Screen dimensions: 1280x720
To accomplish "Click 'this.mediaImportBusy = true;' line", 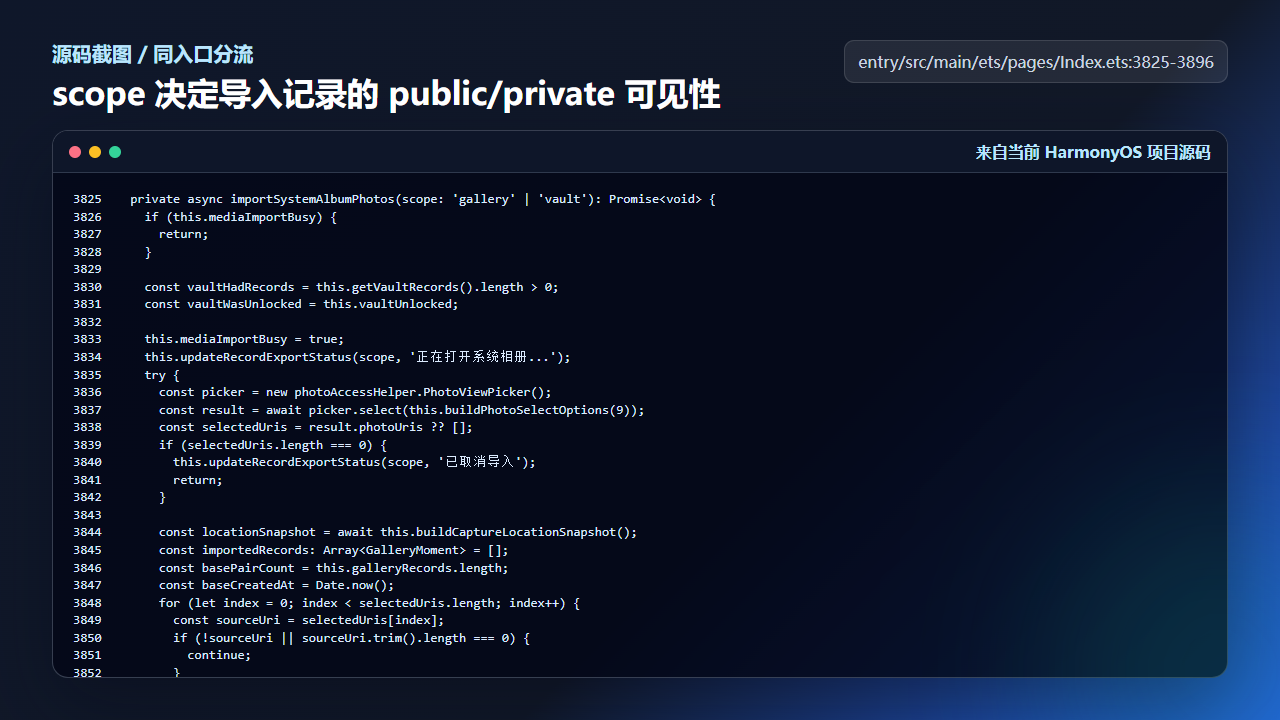I will coord(244,339).
